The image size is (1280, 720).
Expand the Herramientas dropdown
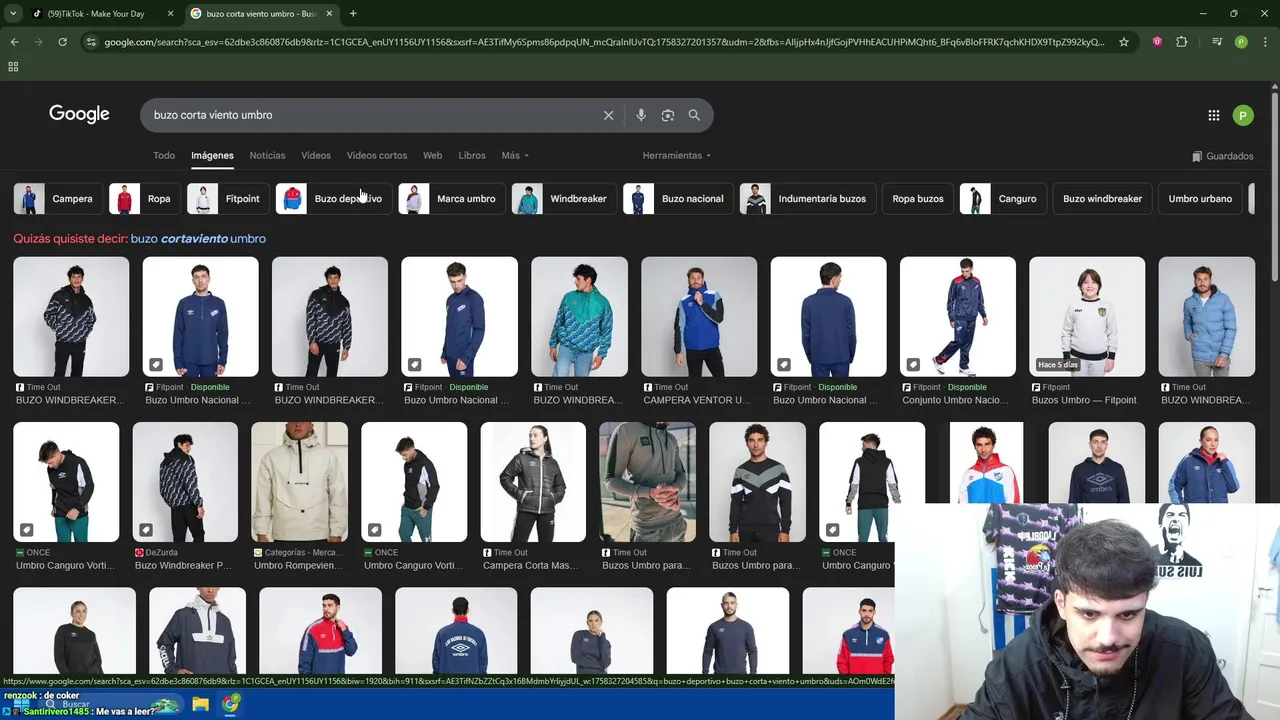click(x=677, y=155)
